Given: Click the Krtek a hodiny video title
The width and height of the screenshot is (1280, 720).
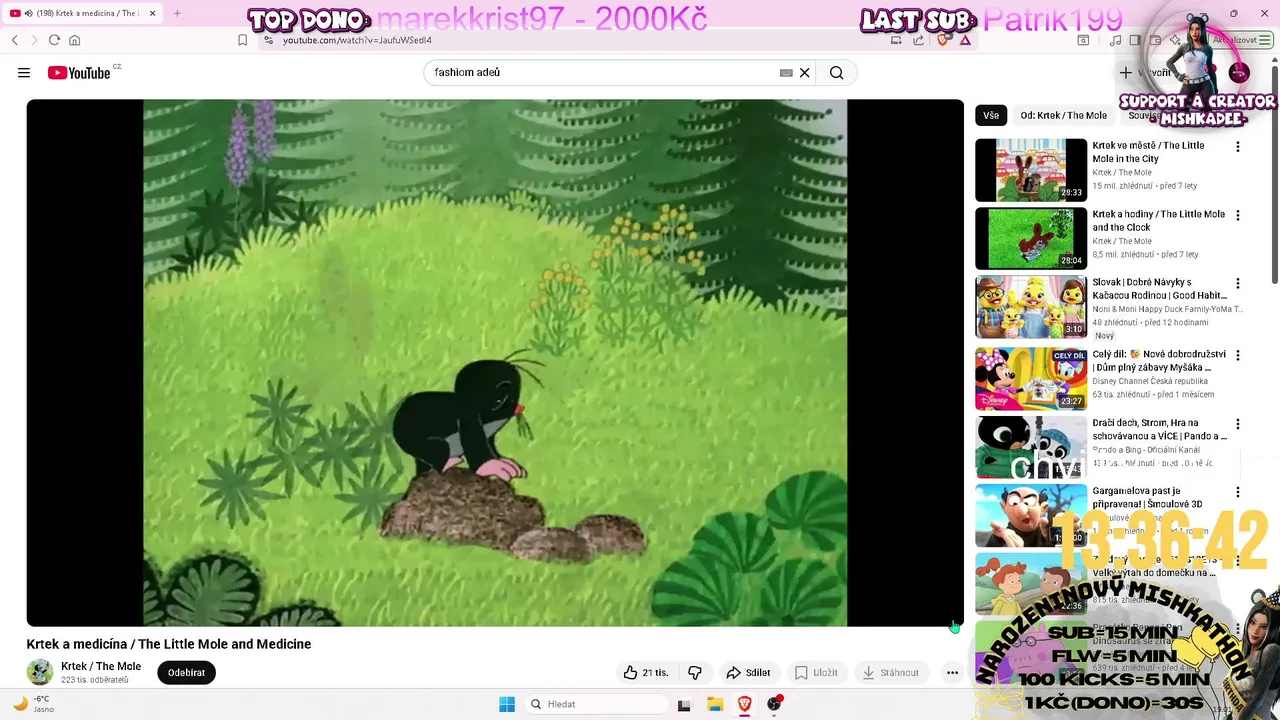Looking at the screenshot, I should tap(1158, 221).
